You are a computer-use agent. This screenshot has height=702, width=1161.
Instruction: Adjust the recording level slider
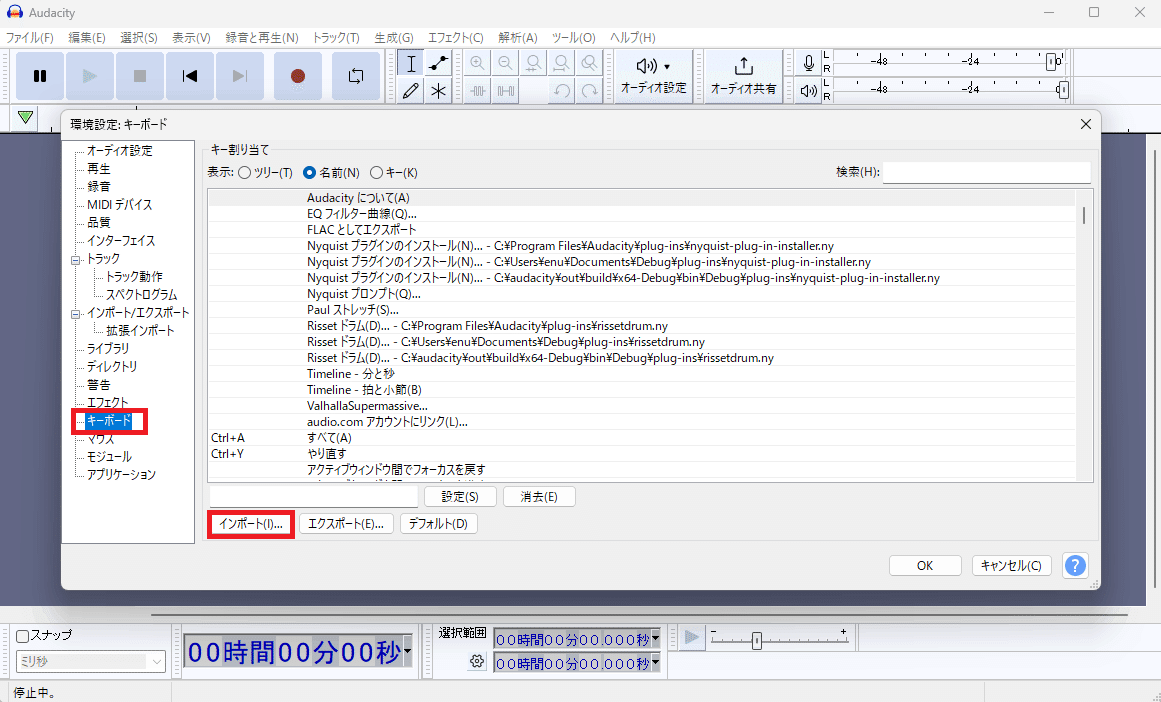click(x=1051, y=62)
